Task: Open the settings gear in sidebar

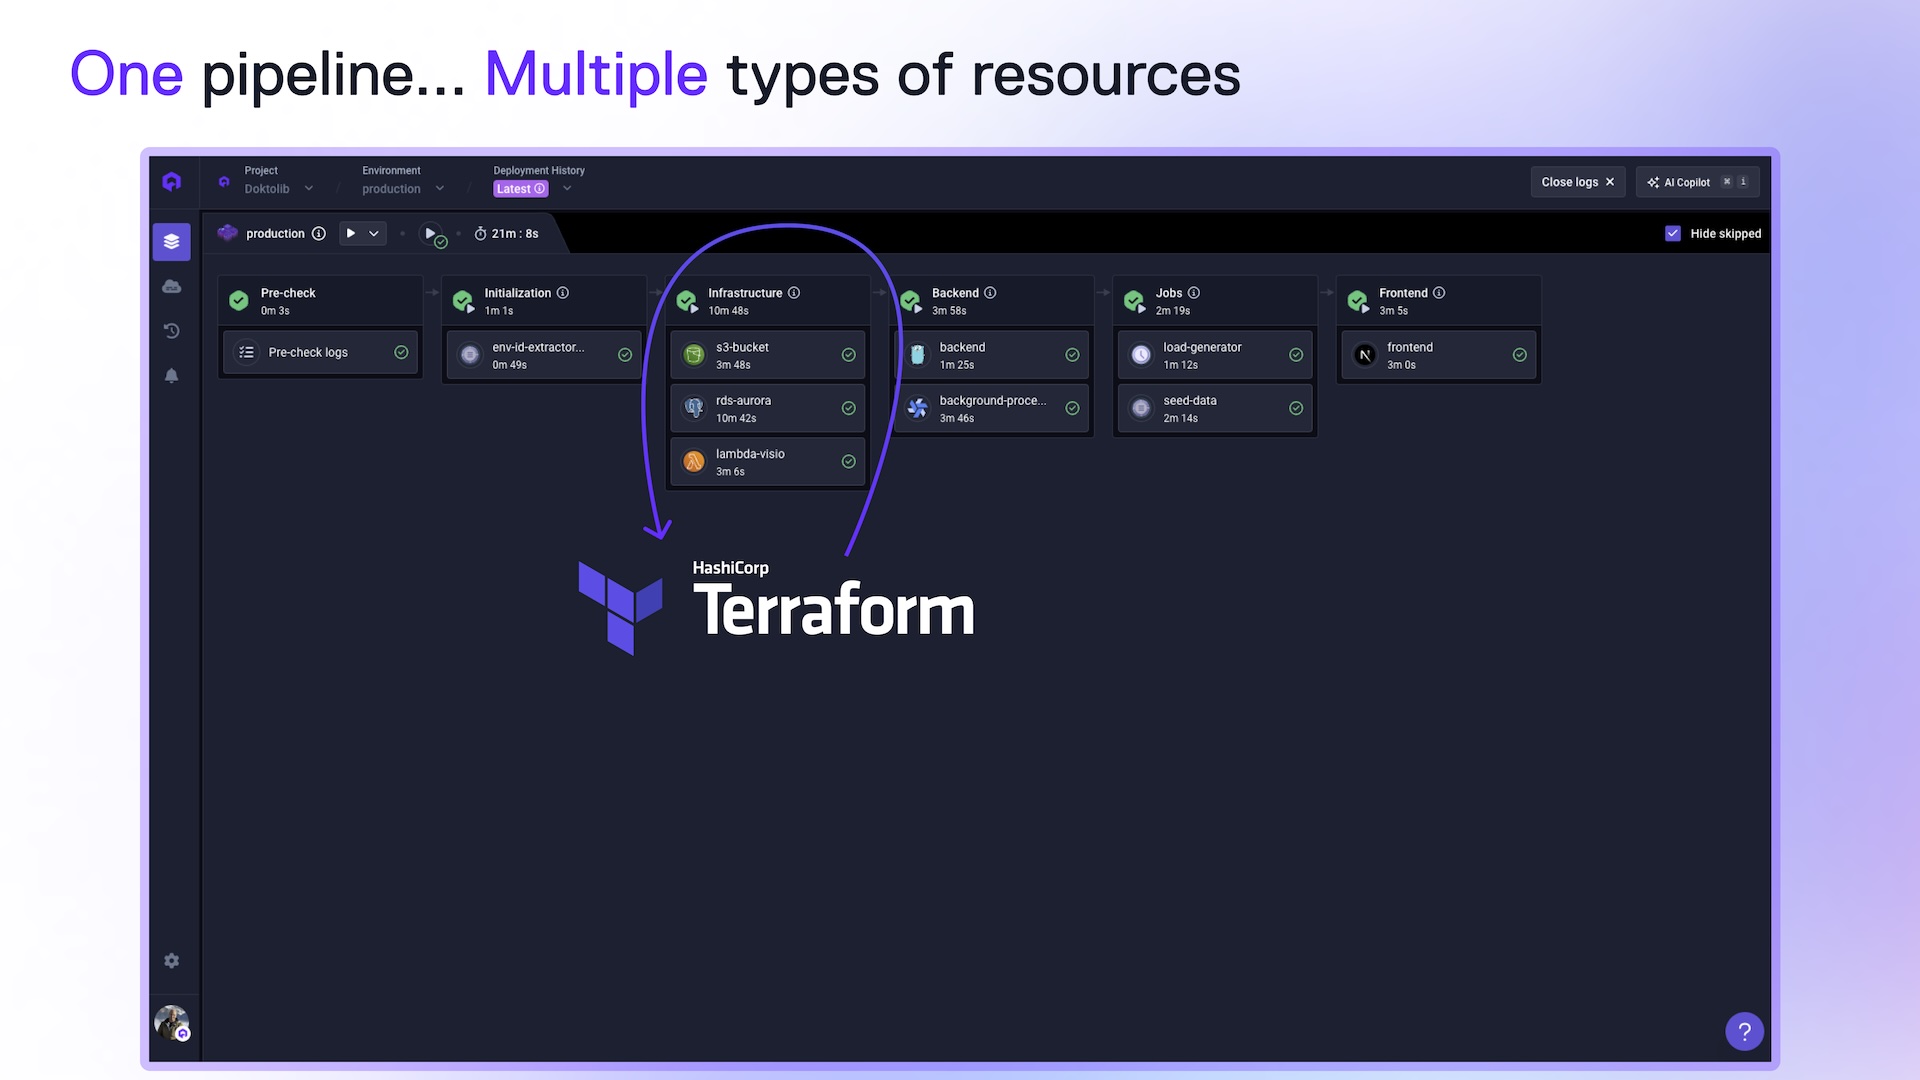Action: click(171, 960)
